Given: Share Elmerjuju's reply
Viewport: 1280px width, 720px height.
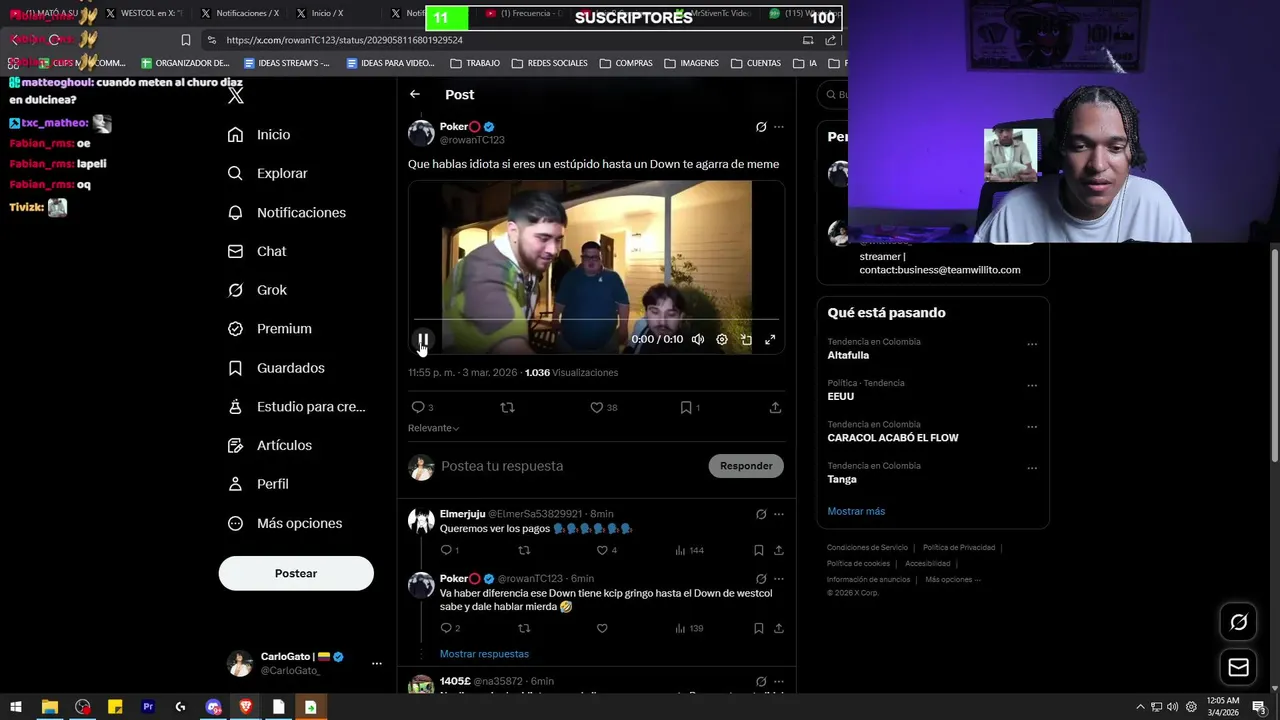Looking at the screenshot, I should tap(778, 550).
